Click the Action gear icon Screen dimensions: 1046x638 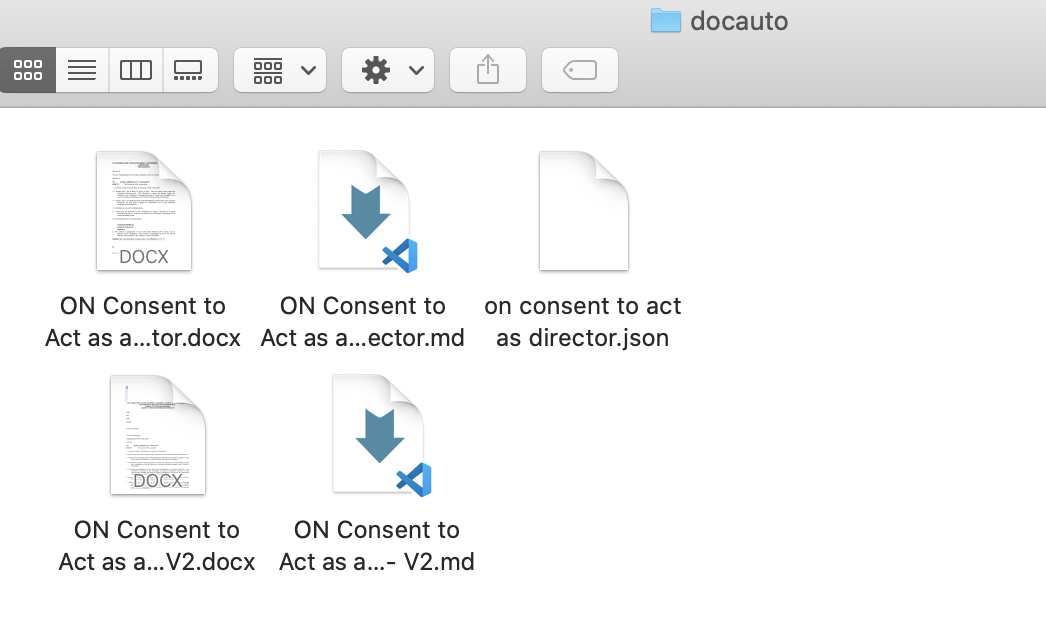coord(378,70)
